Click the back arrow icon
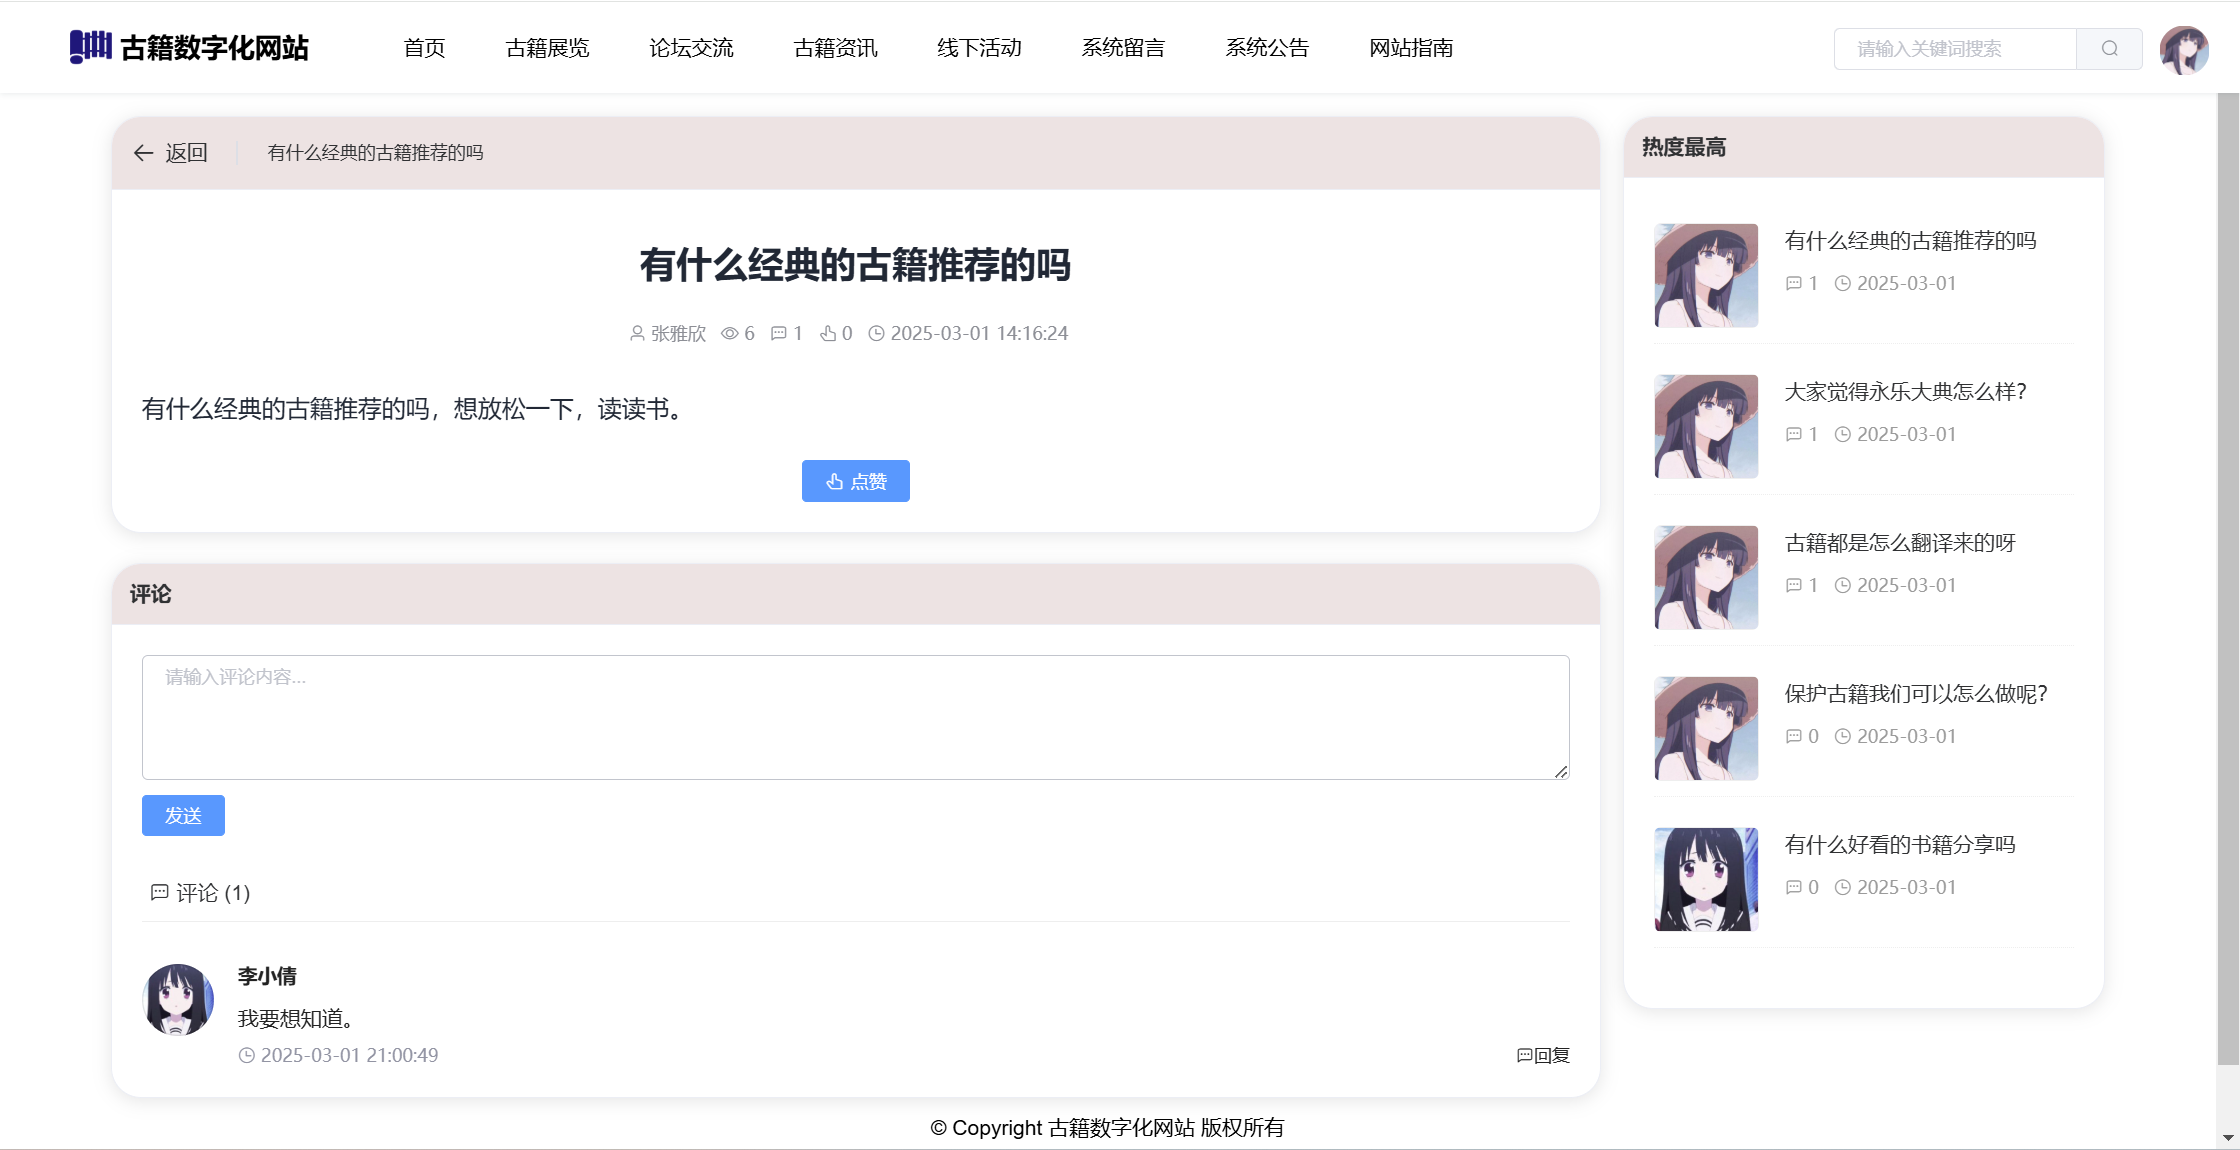This screenshot has width=2240, height=1150. point(143,153)
